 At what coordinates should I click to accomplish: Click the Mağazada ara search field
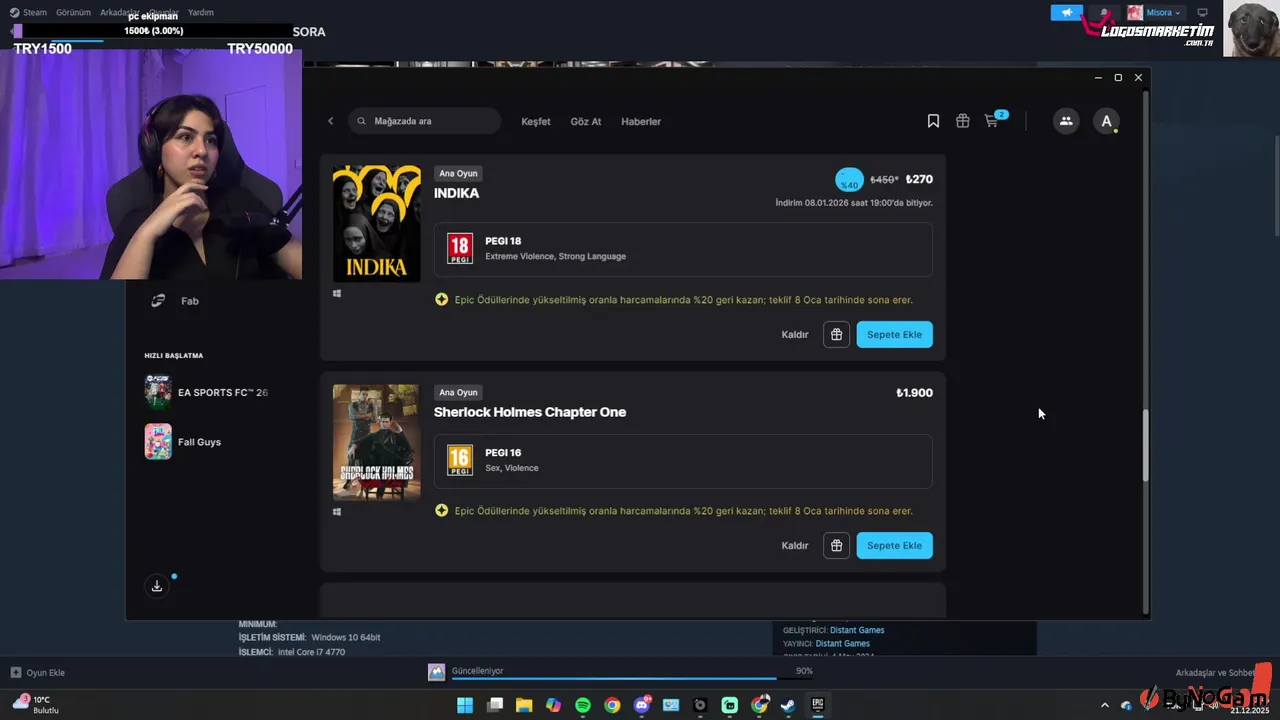click(x=425, y=121)
